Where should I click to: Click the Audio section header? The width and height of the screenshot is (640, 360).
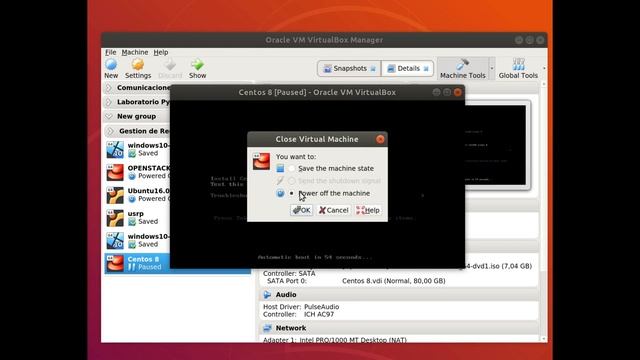(398, 295)
